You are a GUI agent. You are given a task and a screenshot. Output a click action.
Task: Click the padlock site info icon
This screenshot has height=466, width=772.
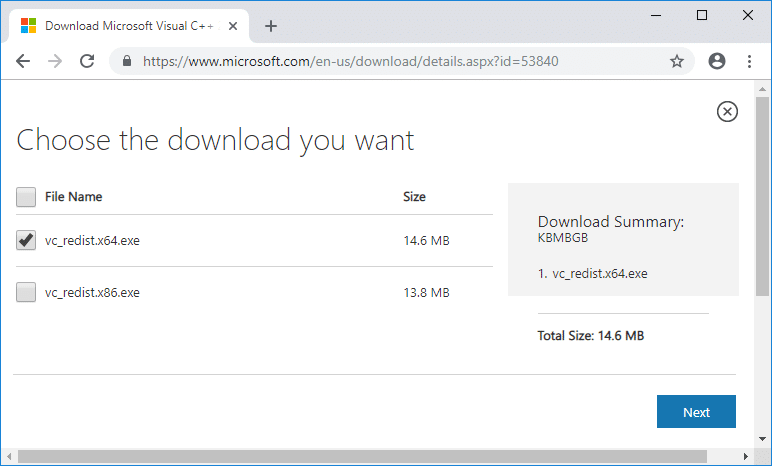127,61
